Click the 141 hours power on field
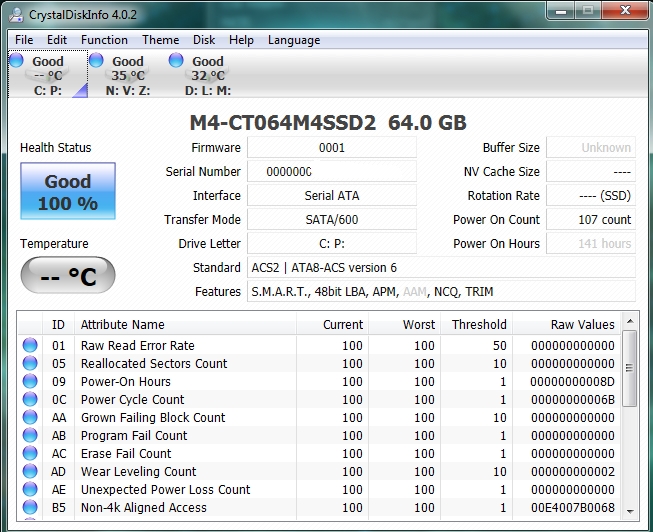This screenshot has height=532, width=653. pyautogui.click(x=591, y=243)
